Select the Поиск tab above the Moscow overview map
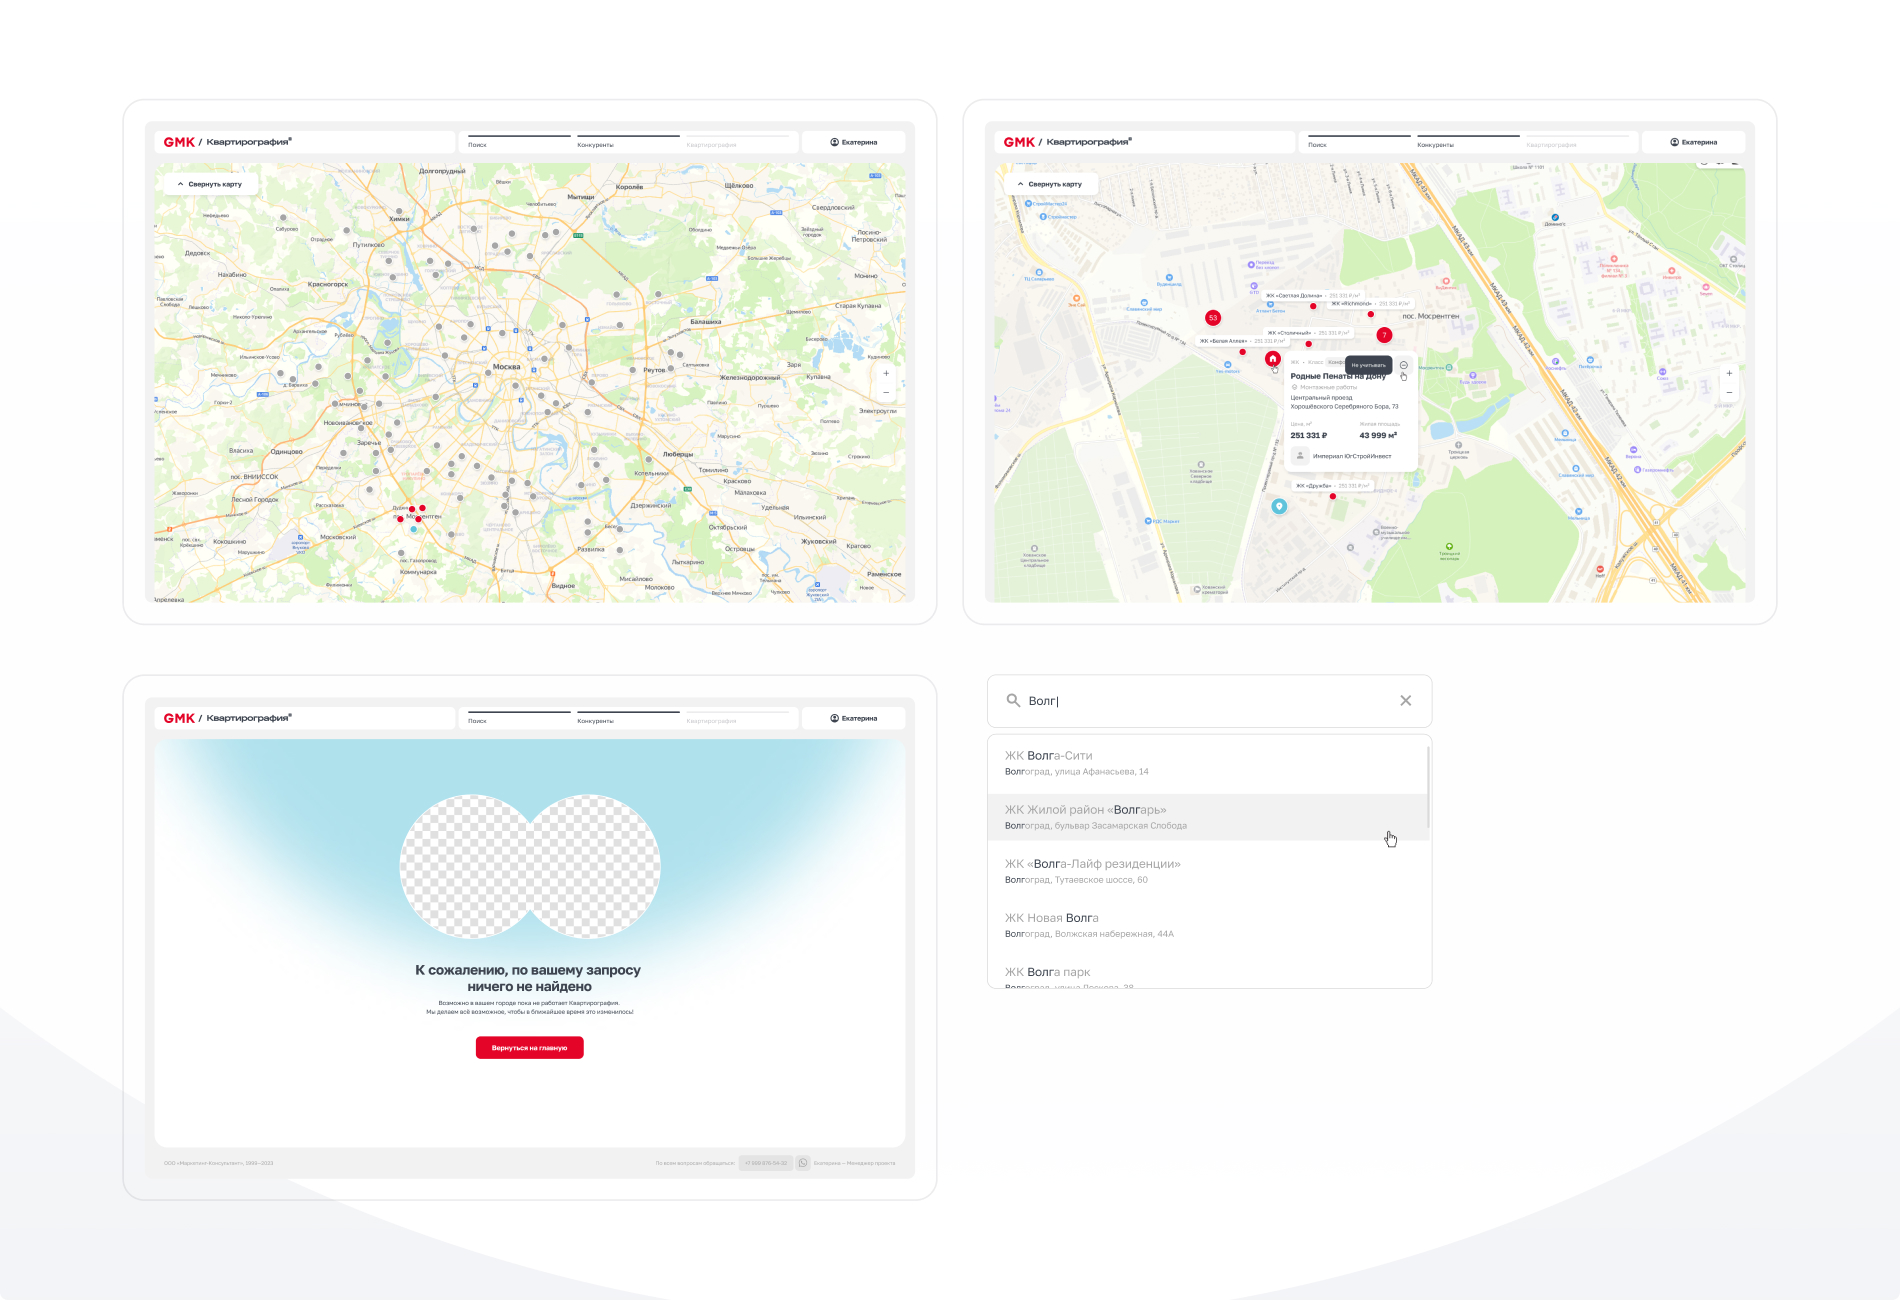 (478, 144)
